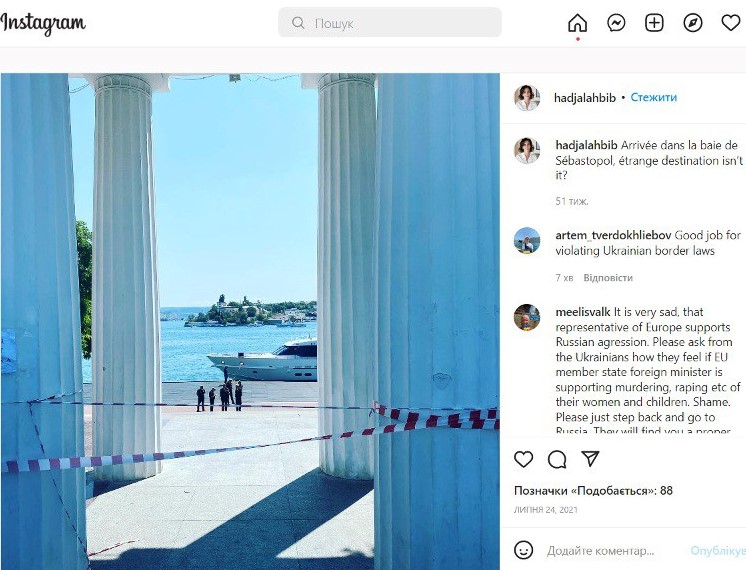The height and width of the screenshot is (570, 746).
Task: Open hadjalahbib profile from post header
Action: click(584, 98)
